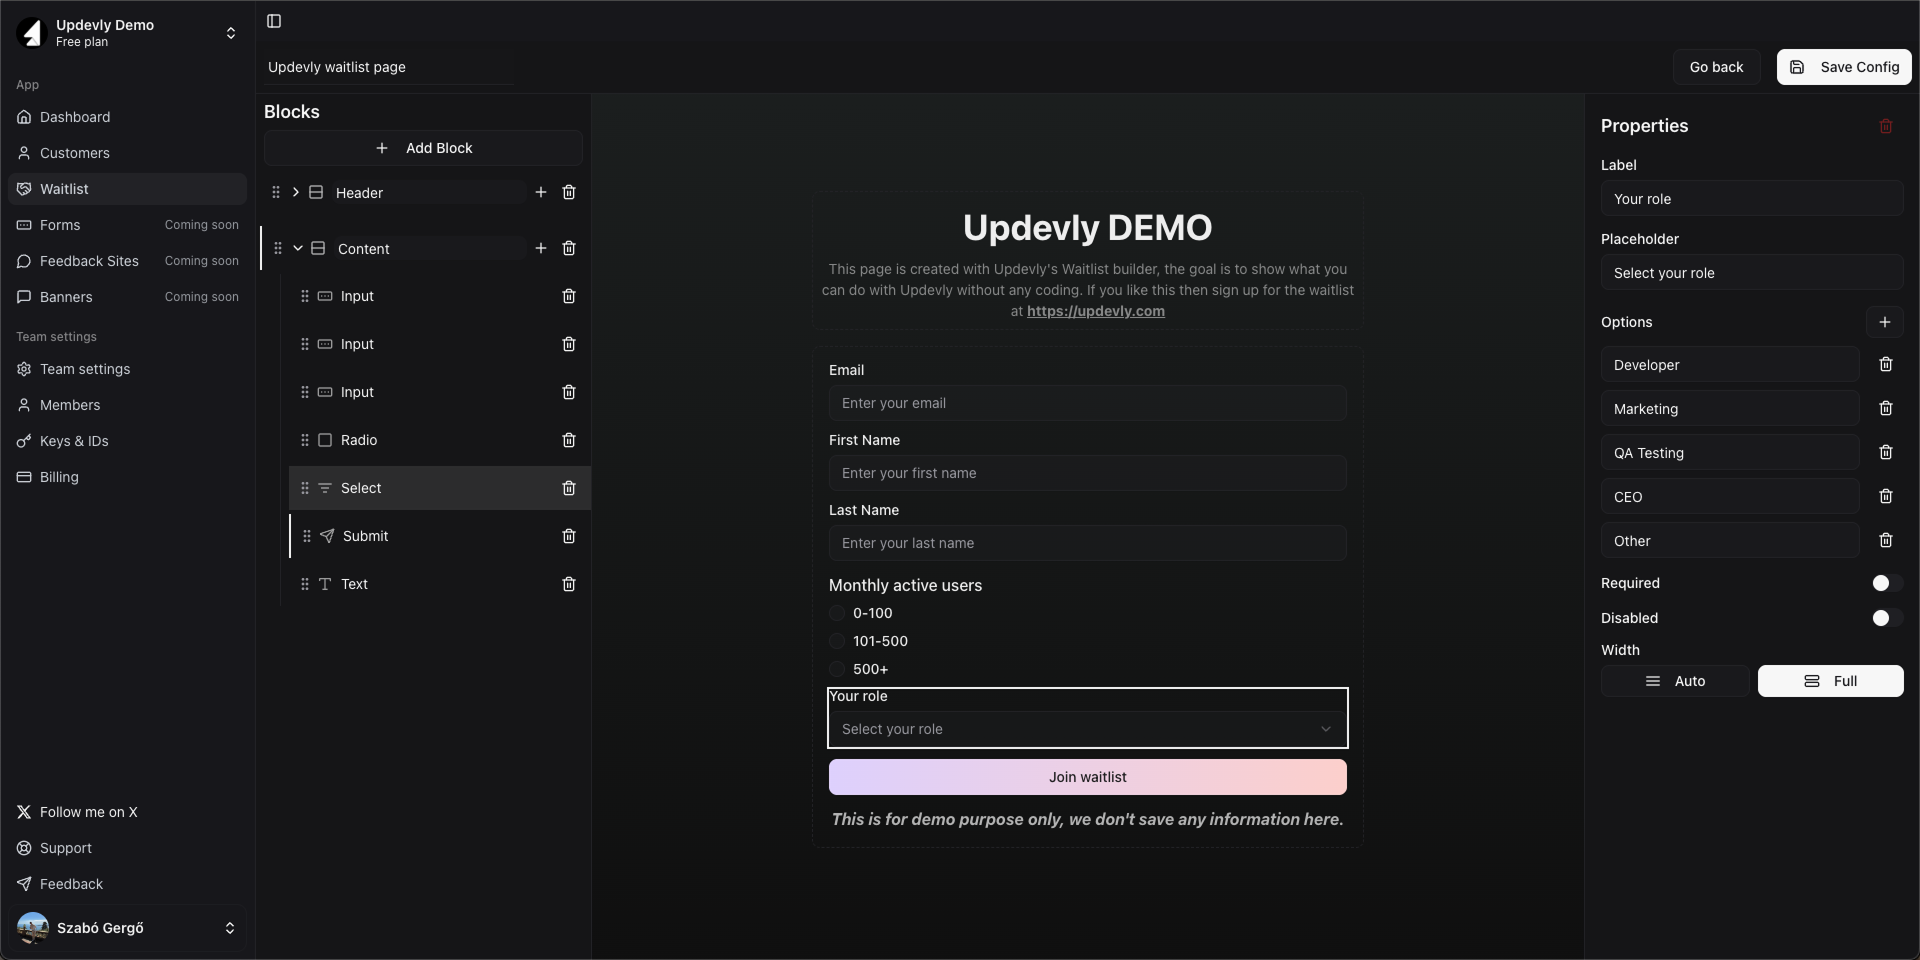
Task: Remove the Other option
Action: pyautogui.click(x=1886, y=541)
